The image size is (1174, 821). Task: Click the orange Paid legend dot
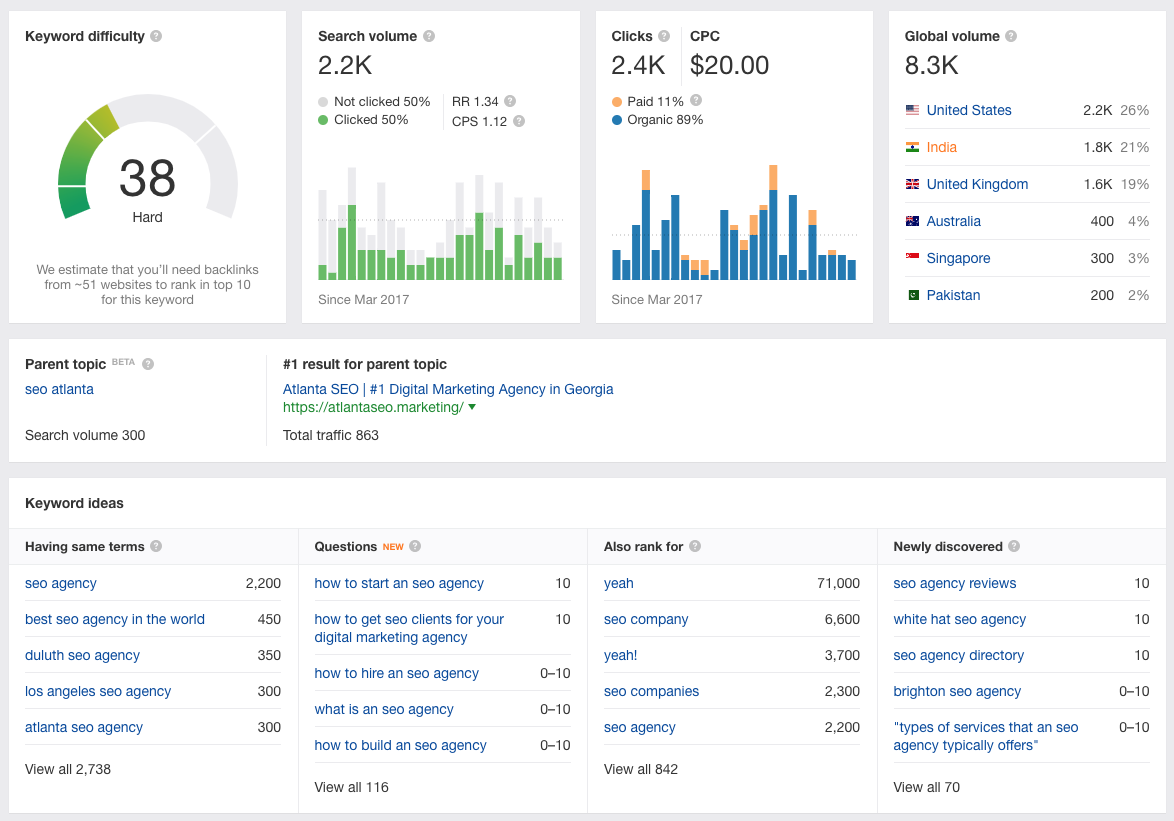click(x=616, y=102)
